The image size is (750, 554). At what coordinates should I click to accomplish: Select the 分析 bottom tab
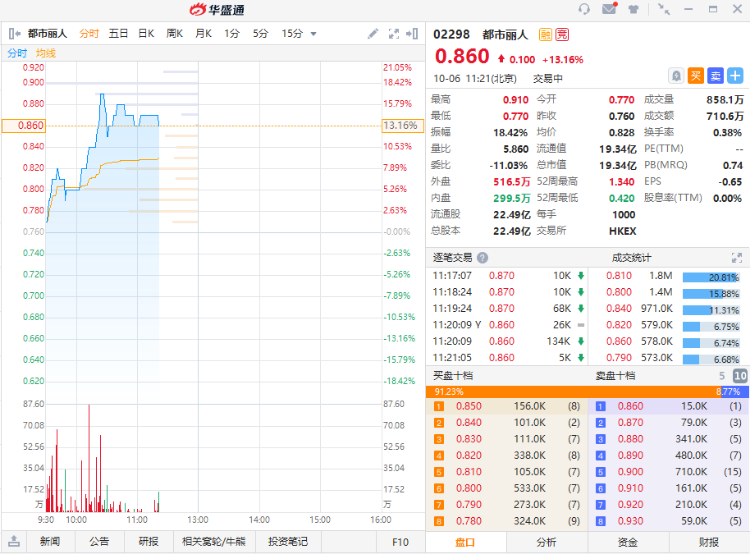pos(546,542)
